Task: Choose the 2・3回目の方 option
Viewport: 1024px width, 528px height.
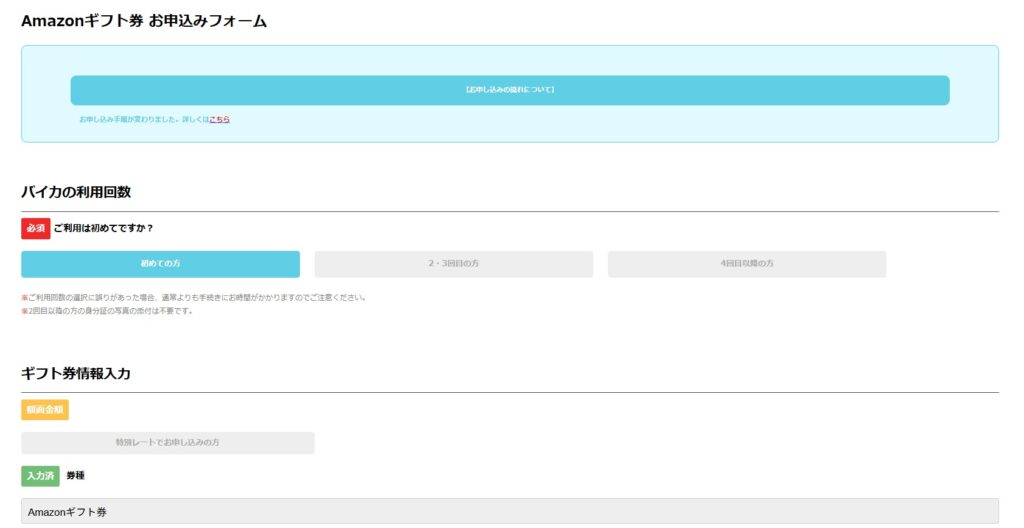Action: pyautogui.click(x=453, y=264)
